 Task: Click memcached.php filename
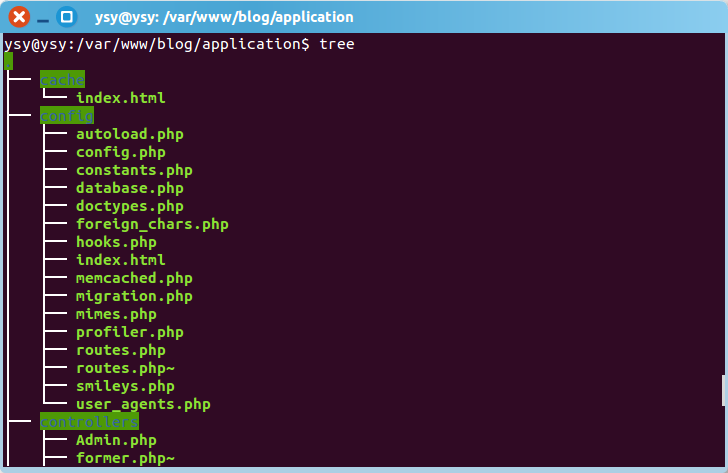pos(134,278)
